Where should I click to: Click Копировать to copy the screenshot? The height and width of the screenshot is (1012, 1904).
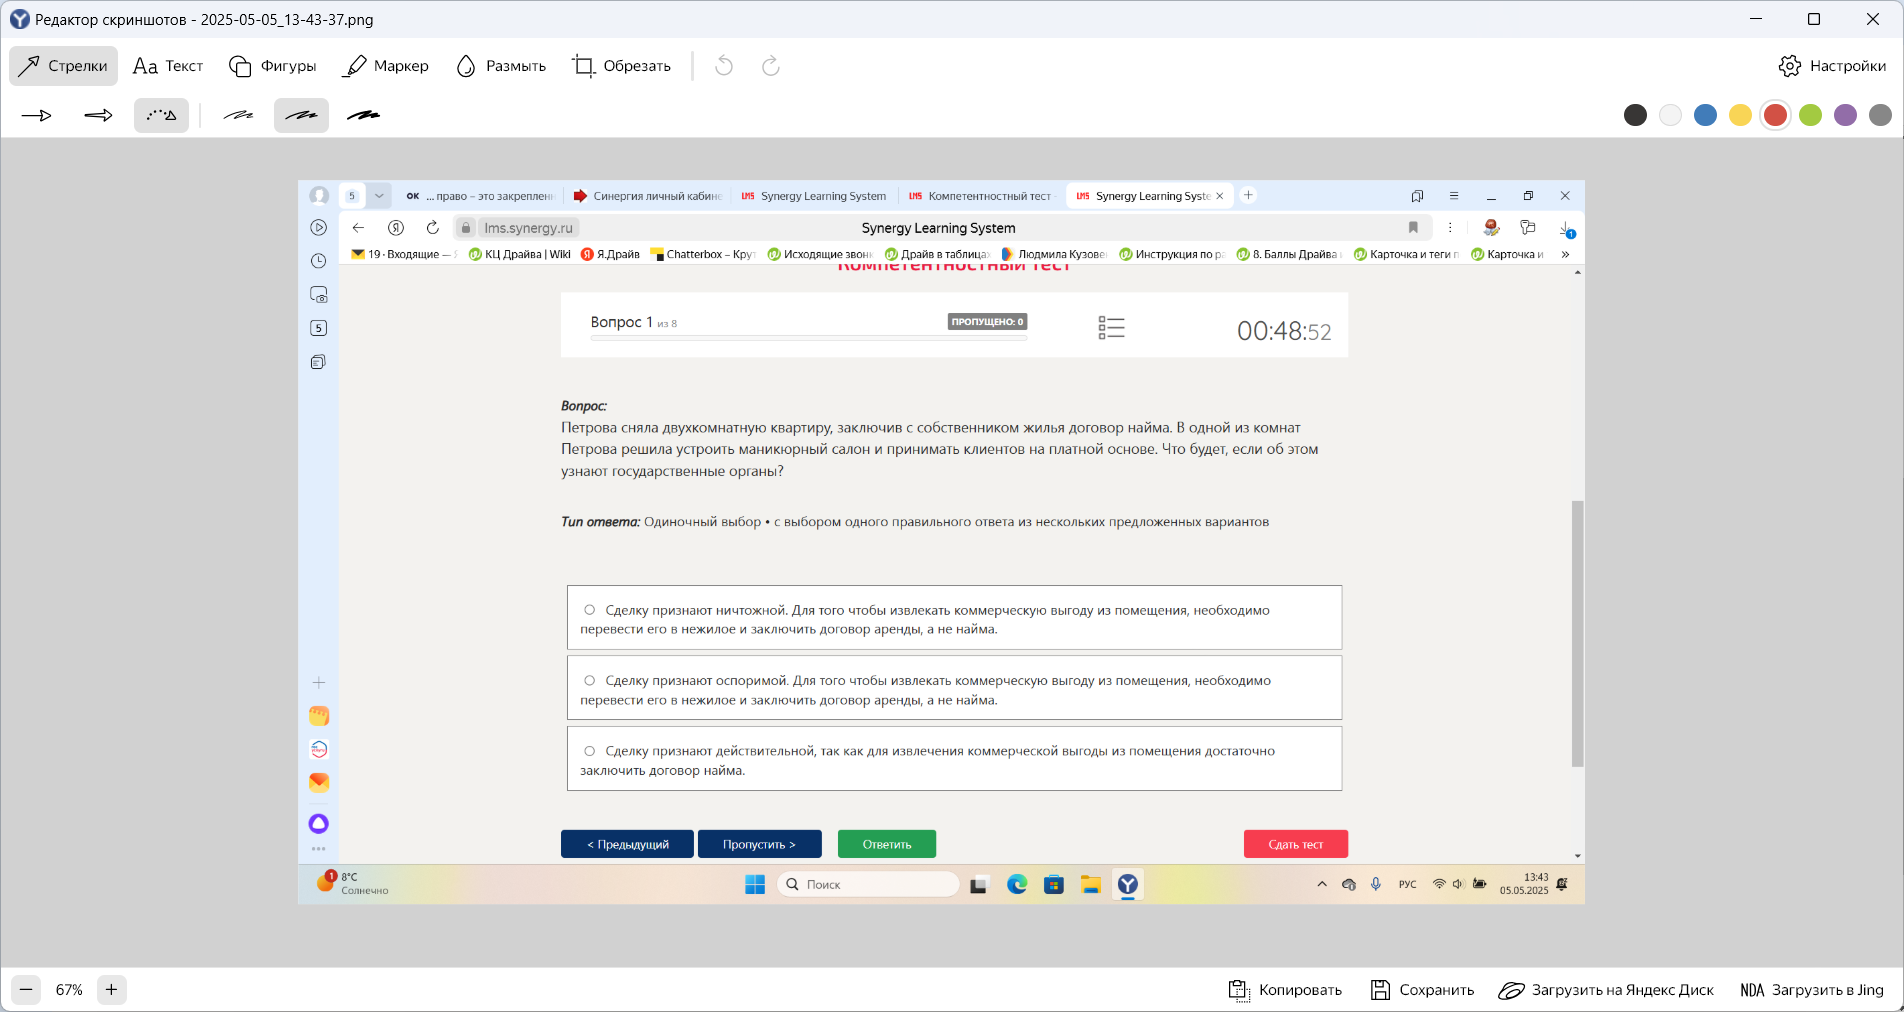pos(1285,990)
